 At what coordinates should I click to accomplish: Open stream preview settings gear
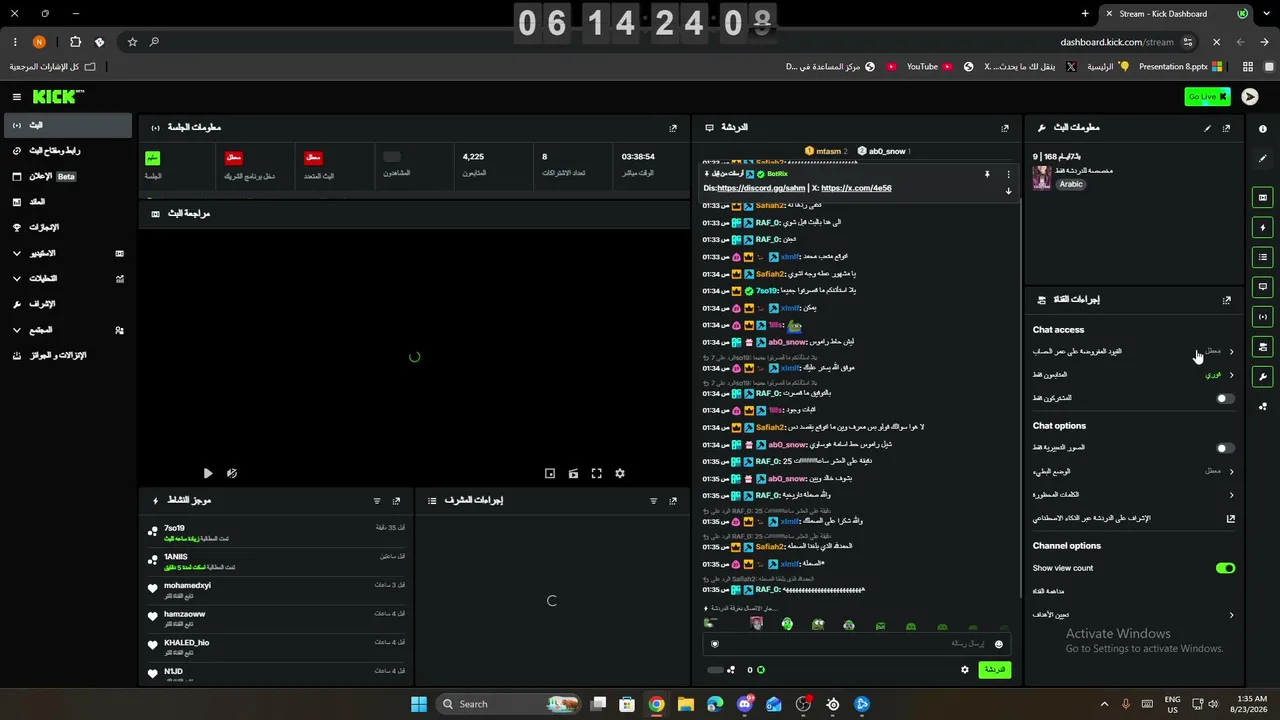pos(620,474)
